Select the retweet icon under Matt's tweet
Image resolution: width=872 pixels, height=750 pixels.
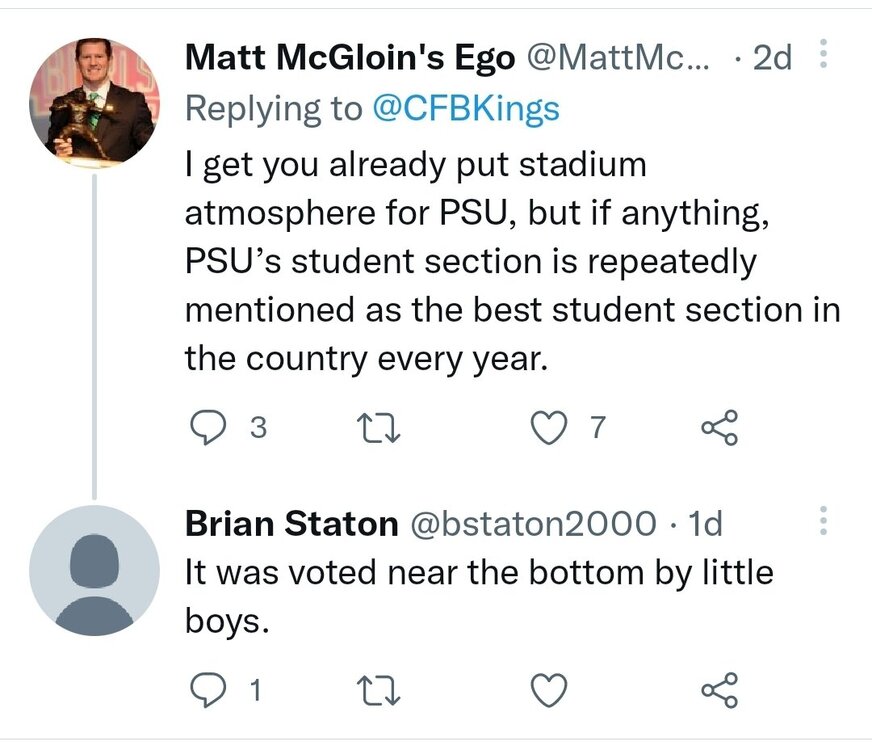[x=378, y=426]
